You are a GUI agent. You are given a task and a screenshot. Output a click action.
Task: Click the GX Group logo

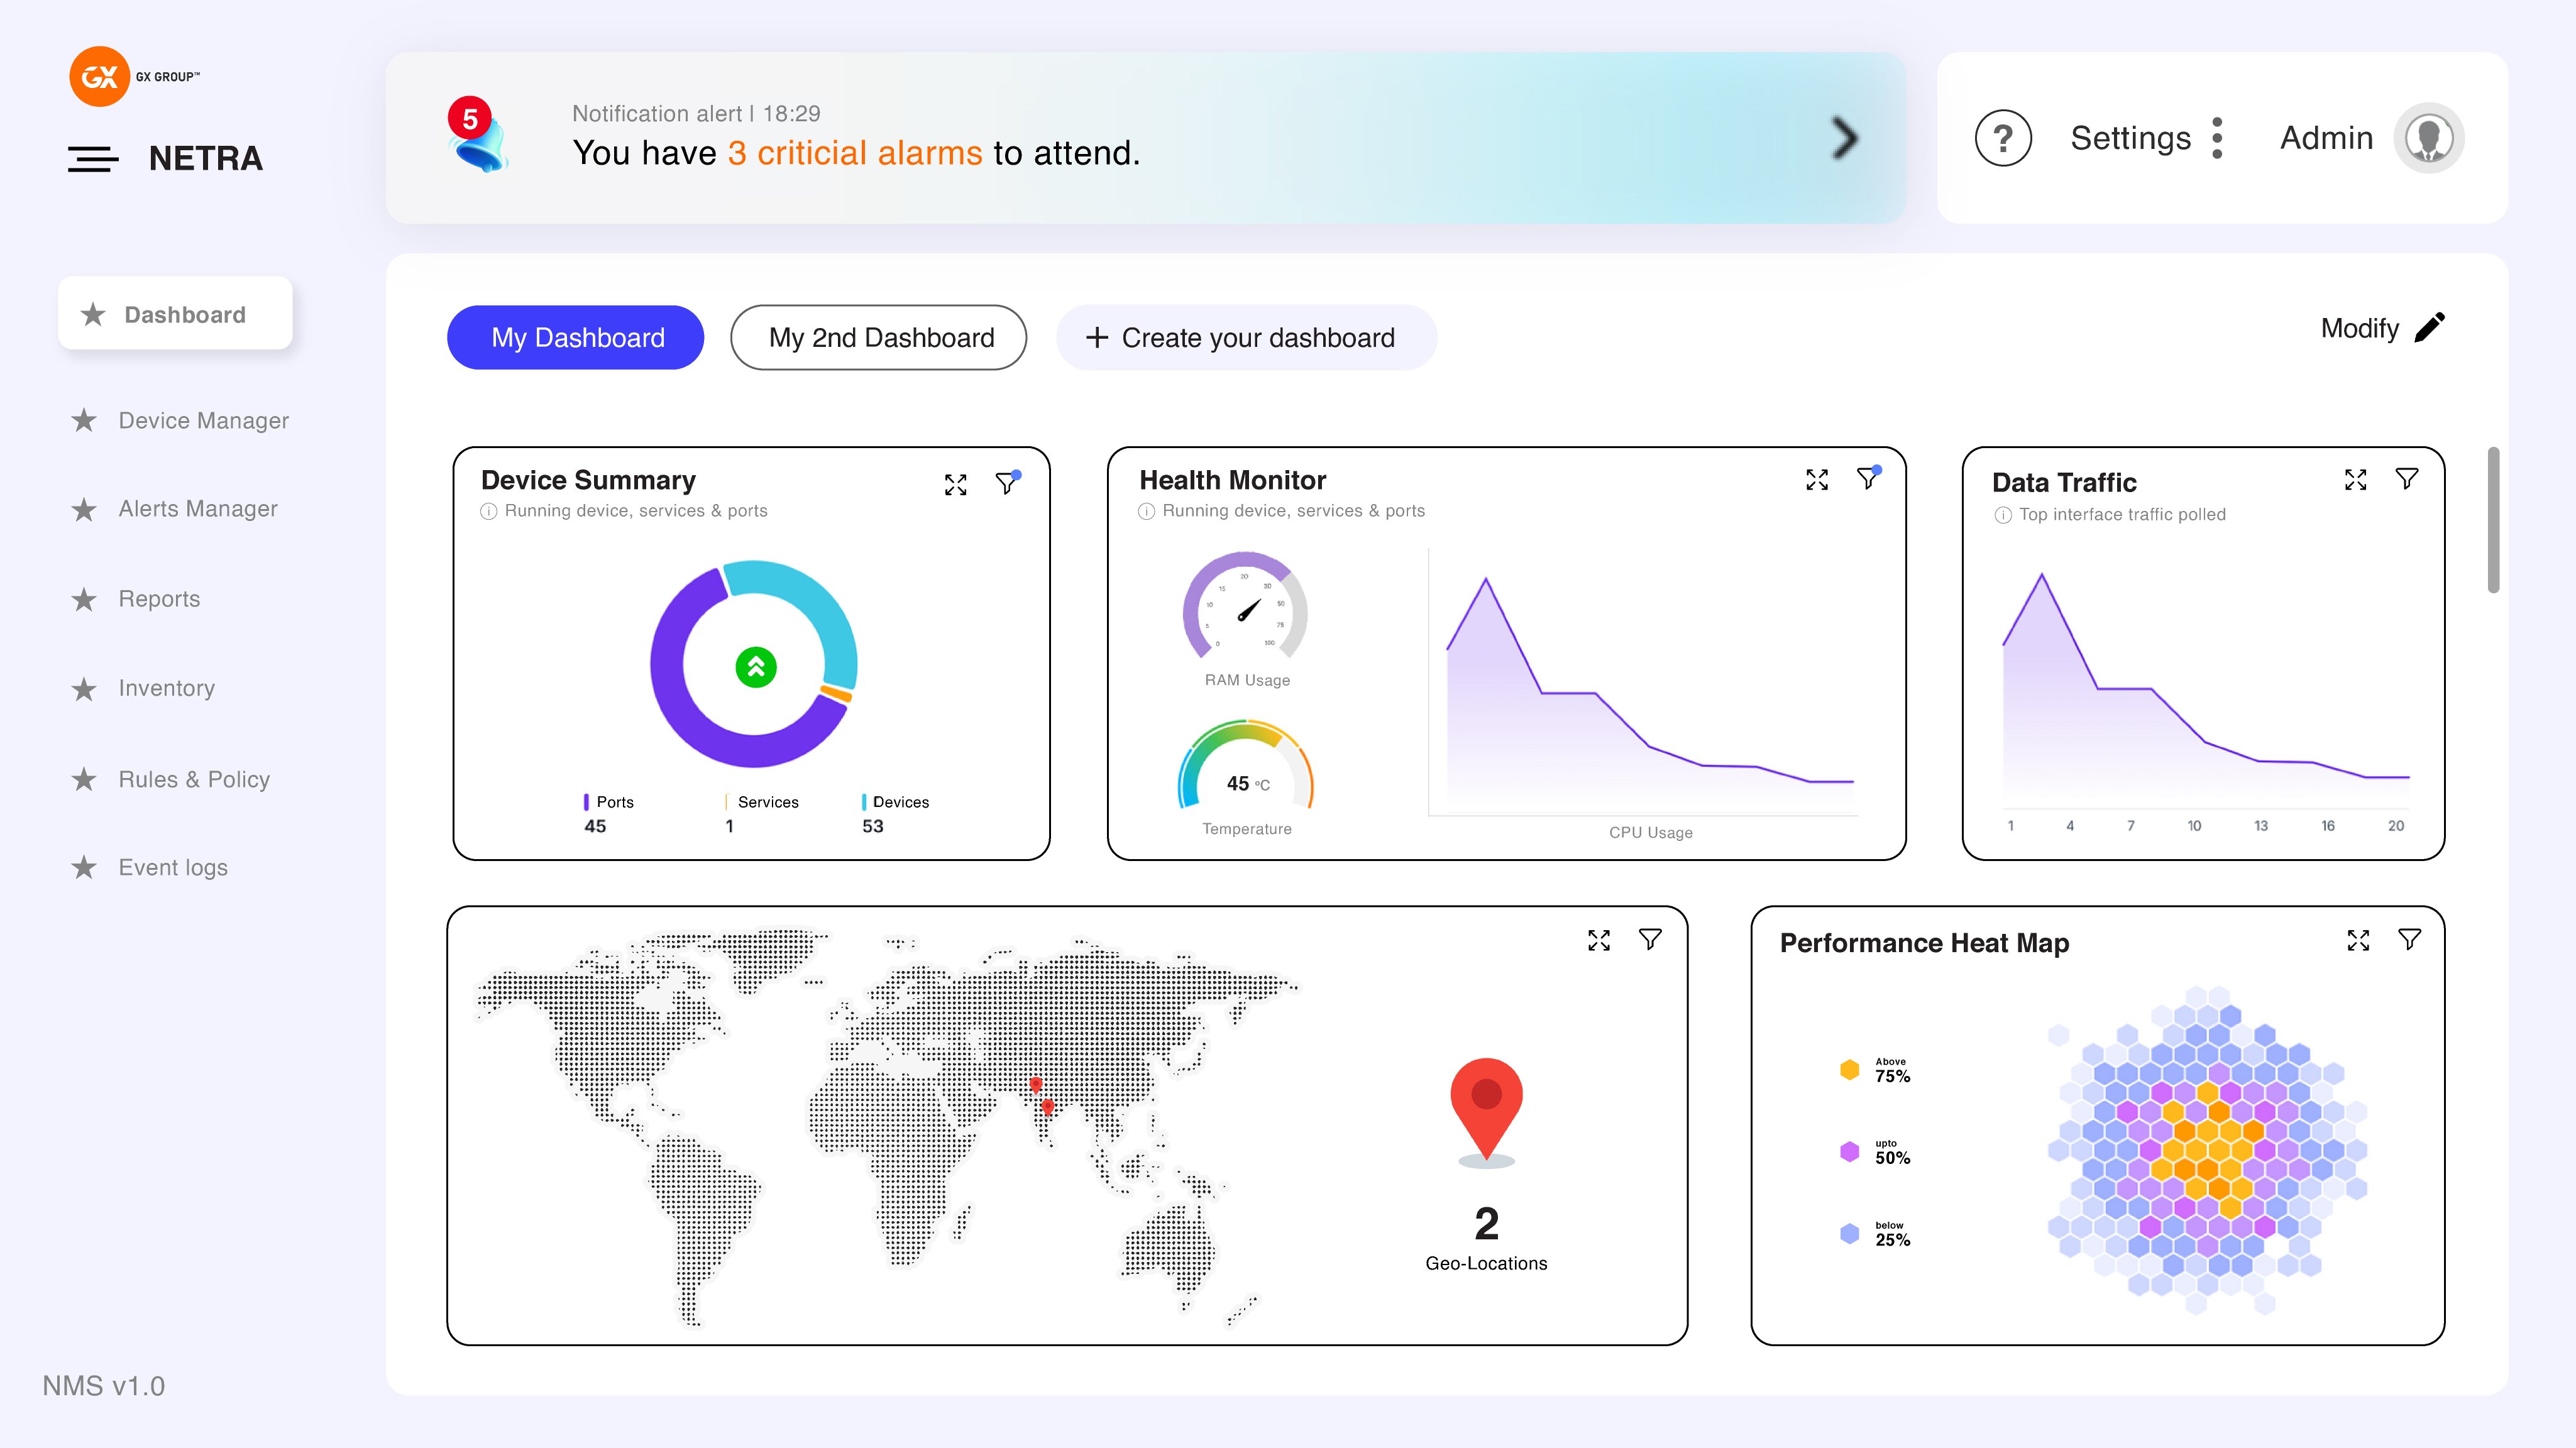(134, 76)
